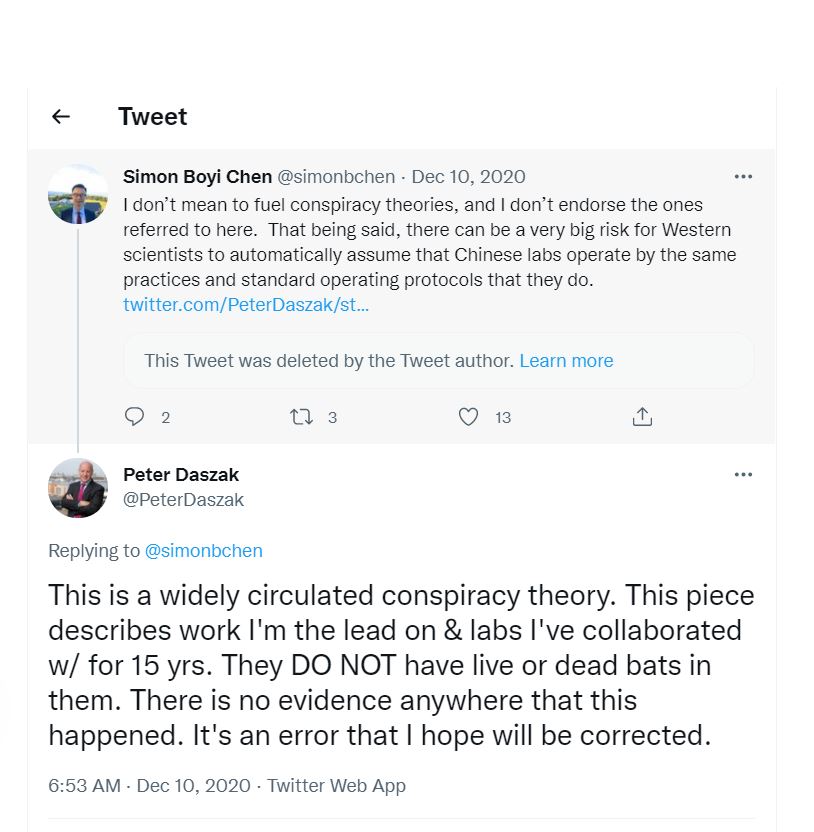
Task: Click the Learn more link
Action: click(x=566, y=360)
